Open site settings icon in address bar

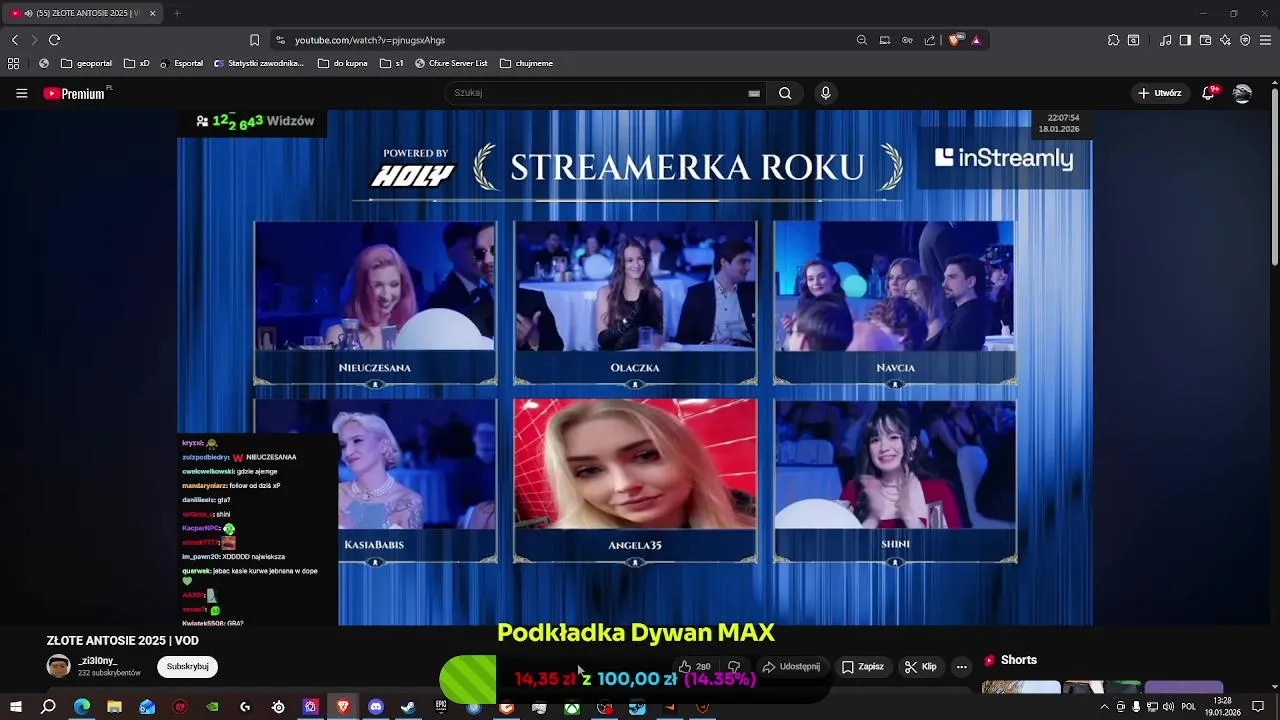point(280,40)
